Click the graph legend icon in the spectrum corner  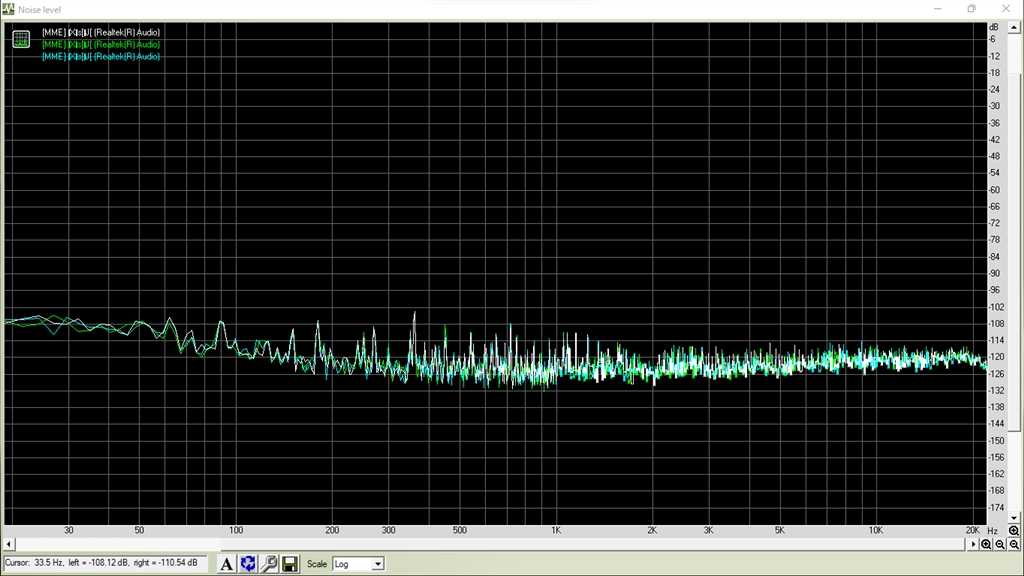coord(21,39)
